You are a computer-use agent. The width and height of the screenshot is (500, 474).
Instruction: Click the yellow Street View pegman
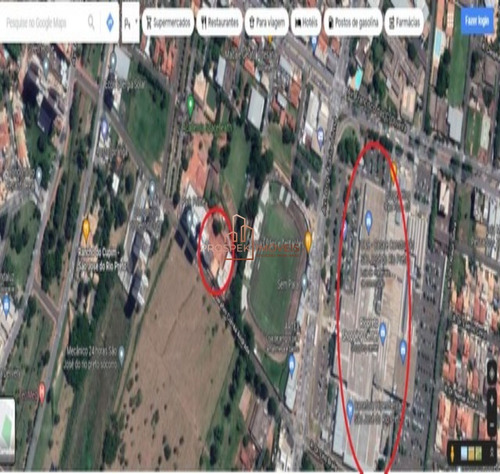[x=453, y=454]
